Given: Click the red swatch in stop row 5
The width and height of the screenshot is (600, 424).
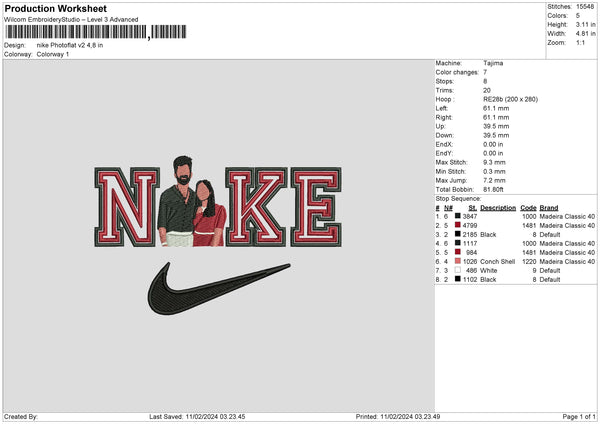Looking at the screenshot, I should pyautogui.click(x=458, y=252).
